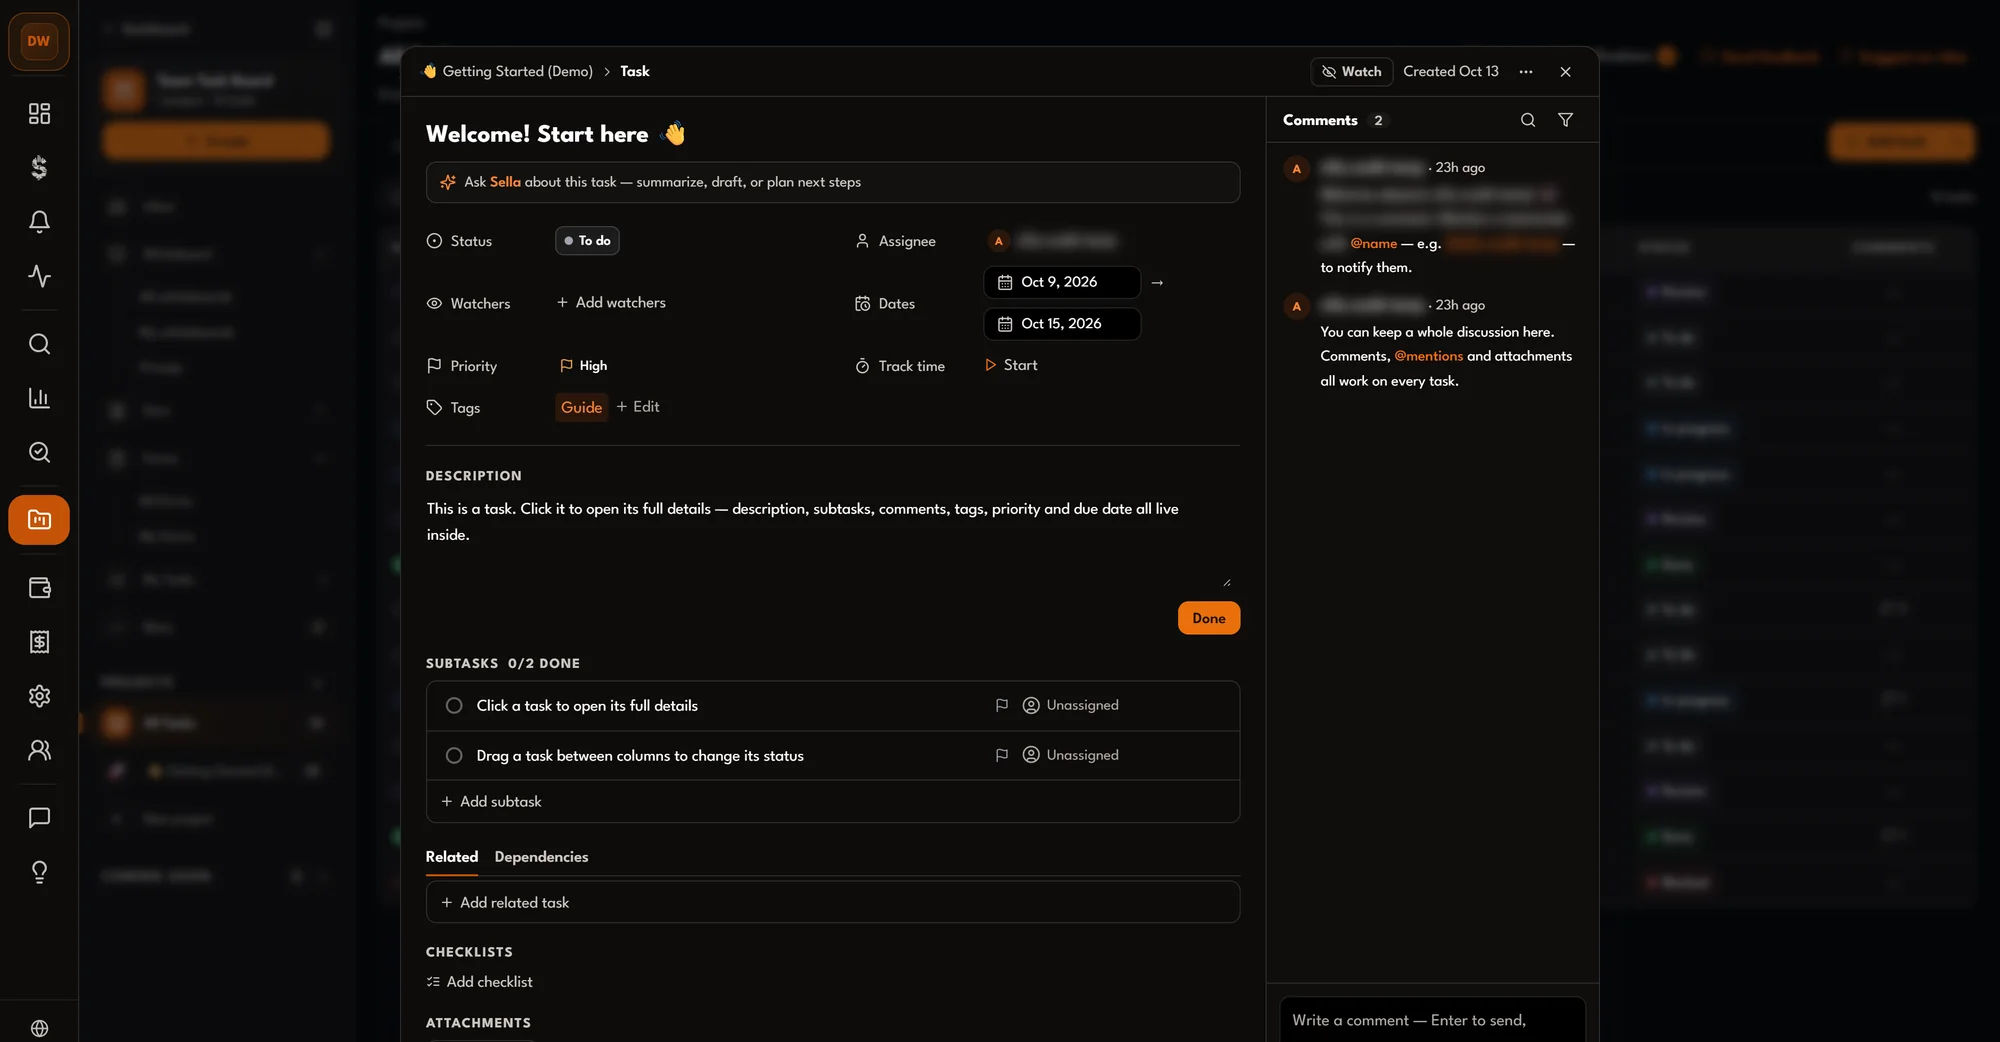Search comments with magnifier icon
The height and width of the screenshot is (1042, 2000).
pyautogui.click(x=1528, y=120)
